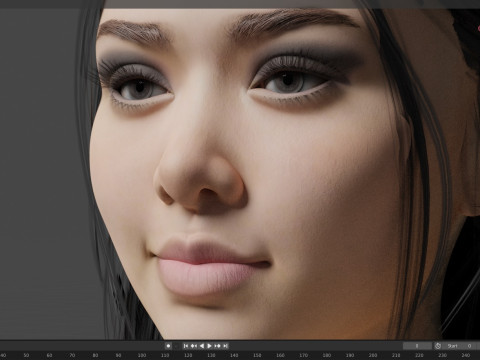This screenshot has height=360, width=480.
Task: Click frame 100 on the timeline ruler
Action: [x=142, y=355]
